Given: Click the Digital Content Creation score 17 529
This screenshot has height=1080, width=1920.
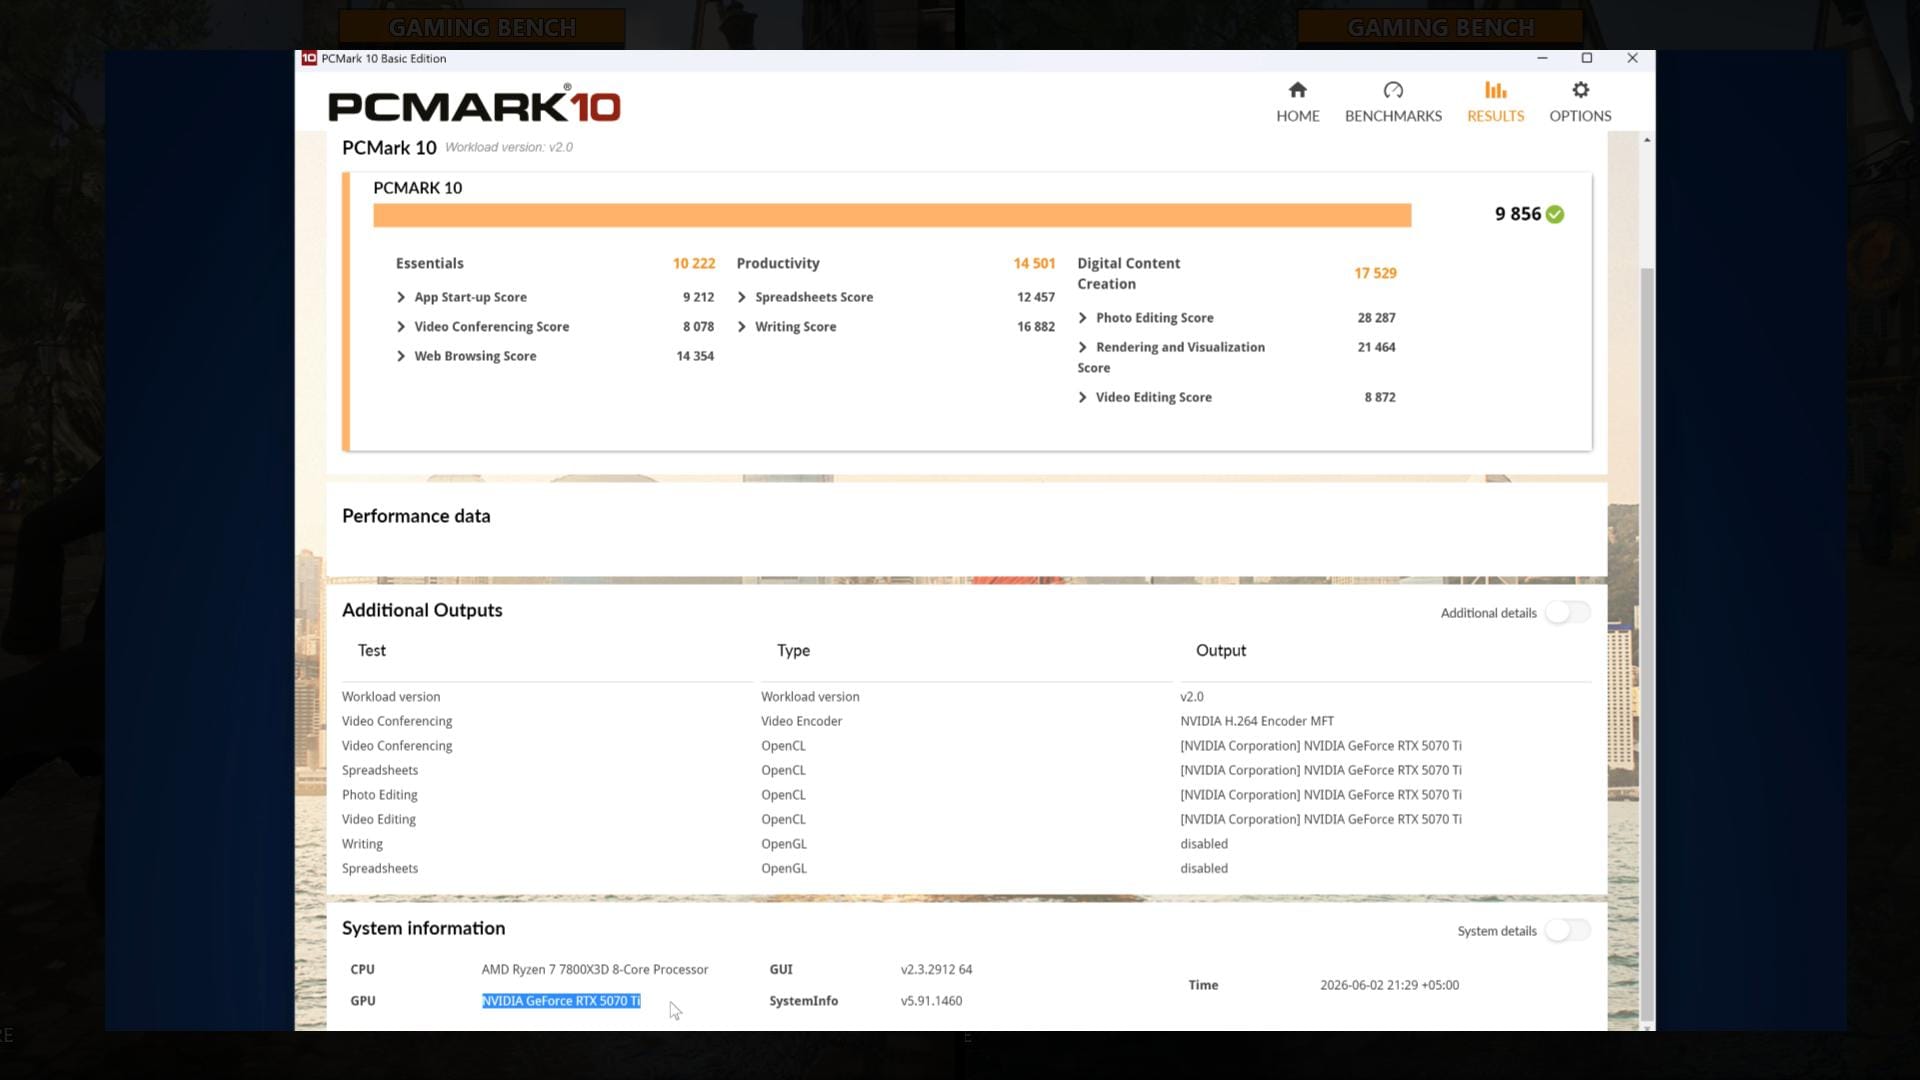Looking at the screenshot, I should 1375,273.
